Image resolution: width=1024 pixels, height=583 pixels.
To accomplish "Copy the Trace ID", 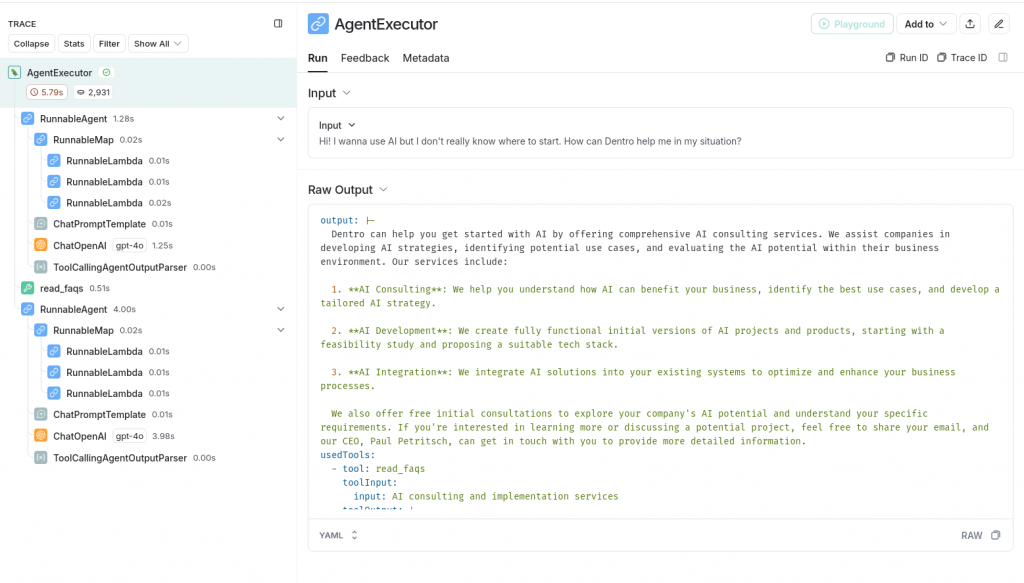I will 962,58.
